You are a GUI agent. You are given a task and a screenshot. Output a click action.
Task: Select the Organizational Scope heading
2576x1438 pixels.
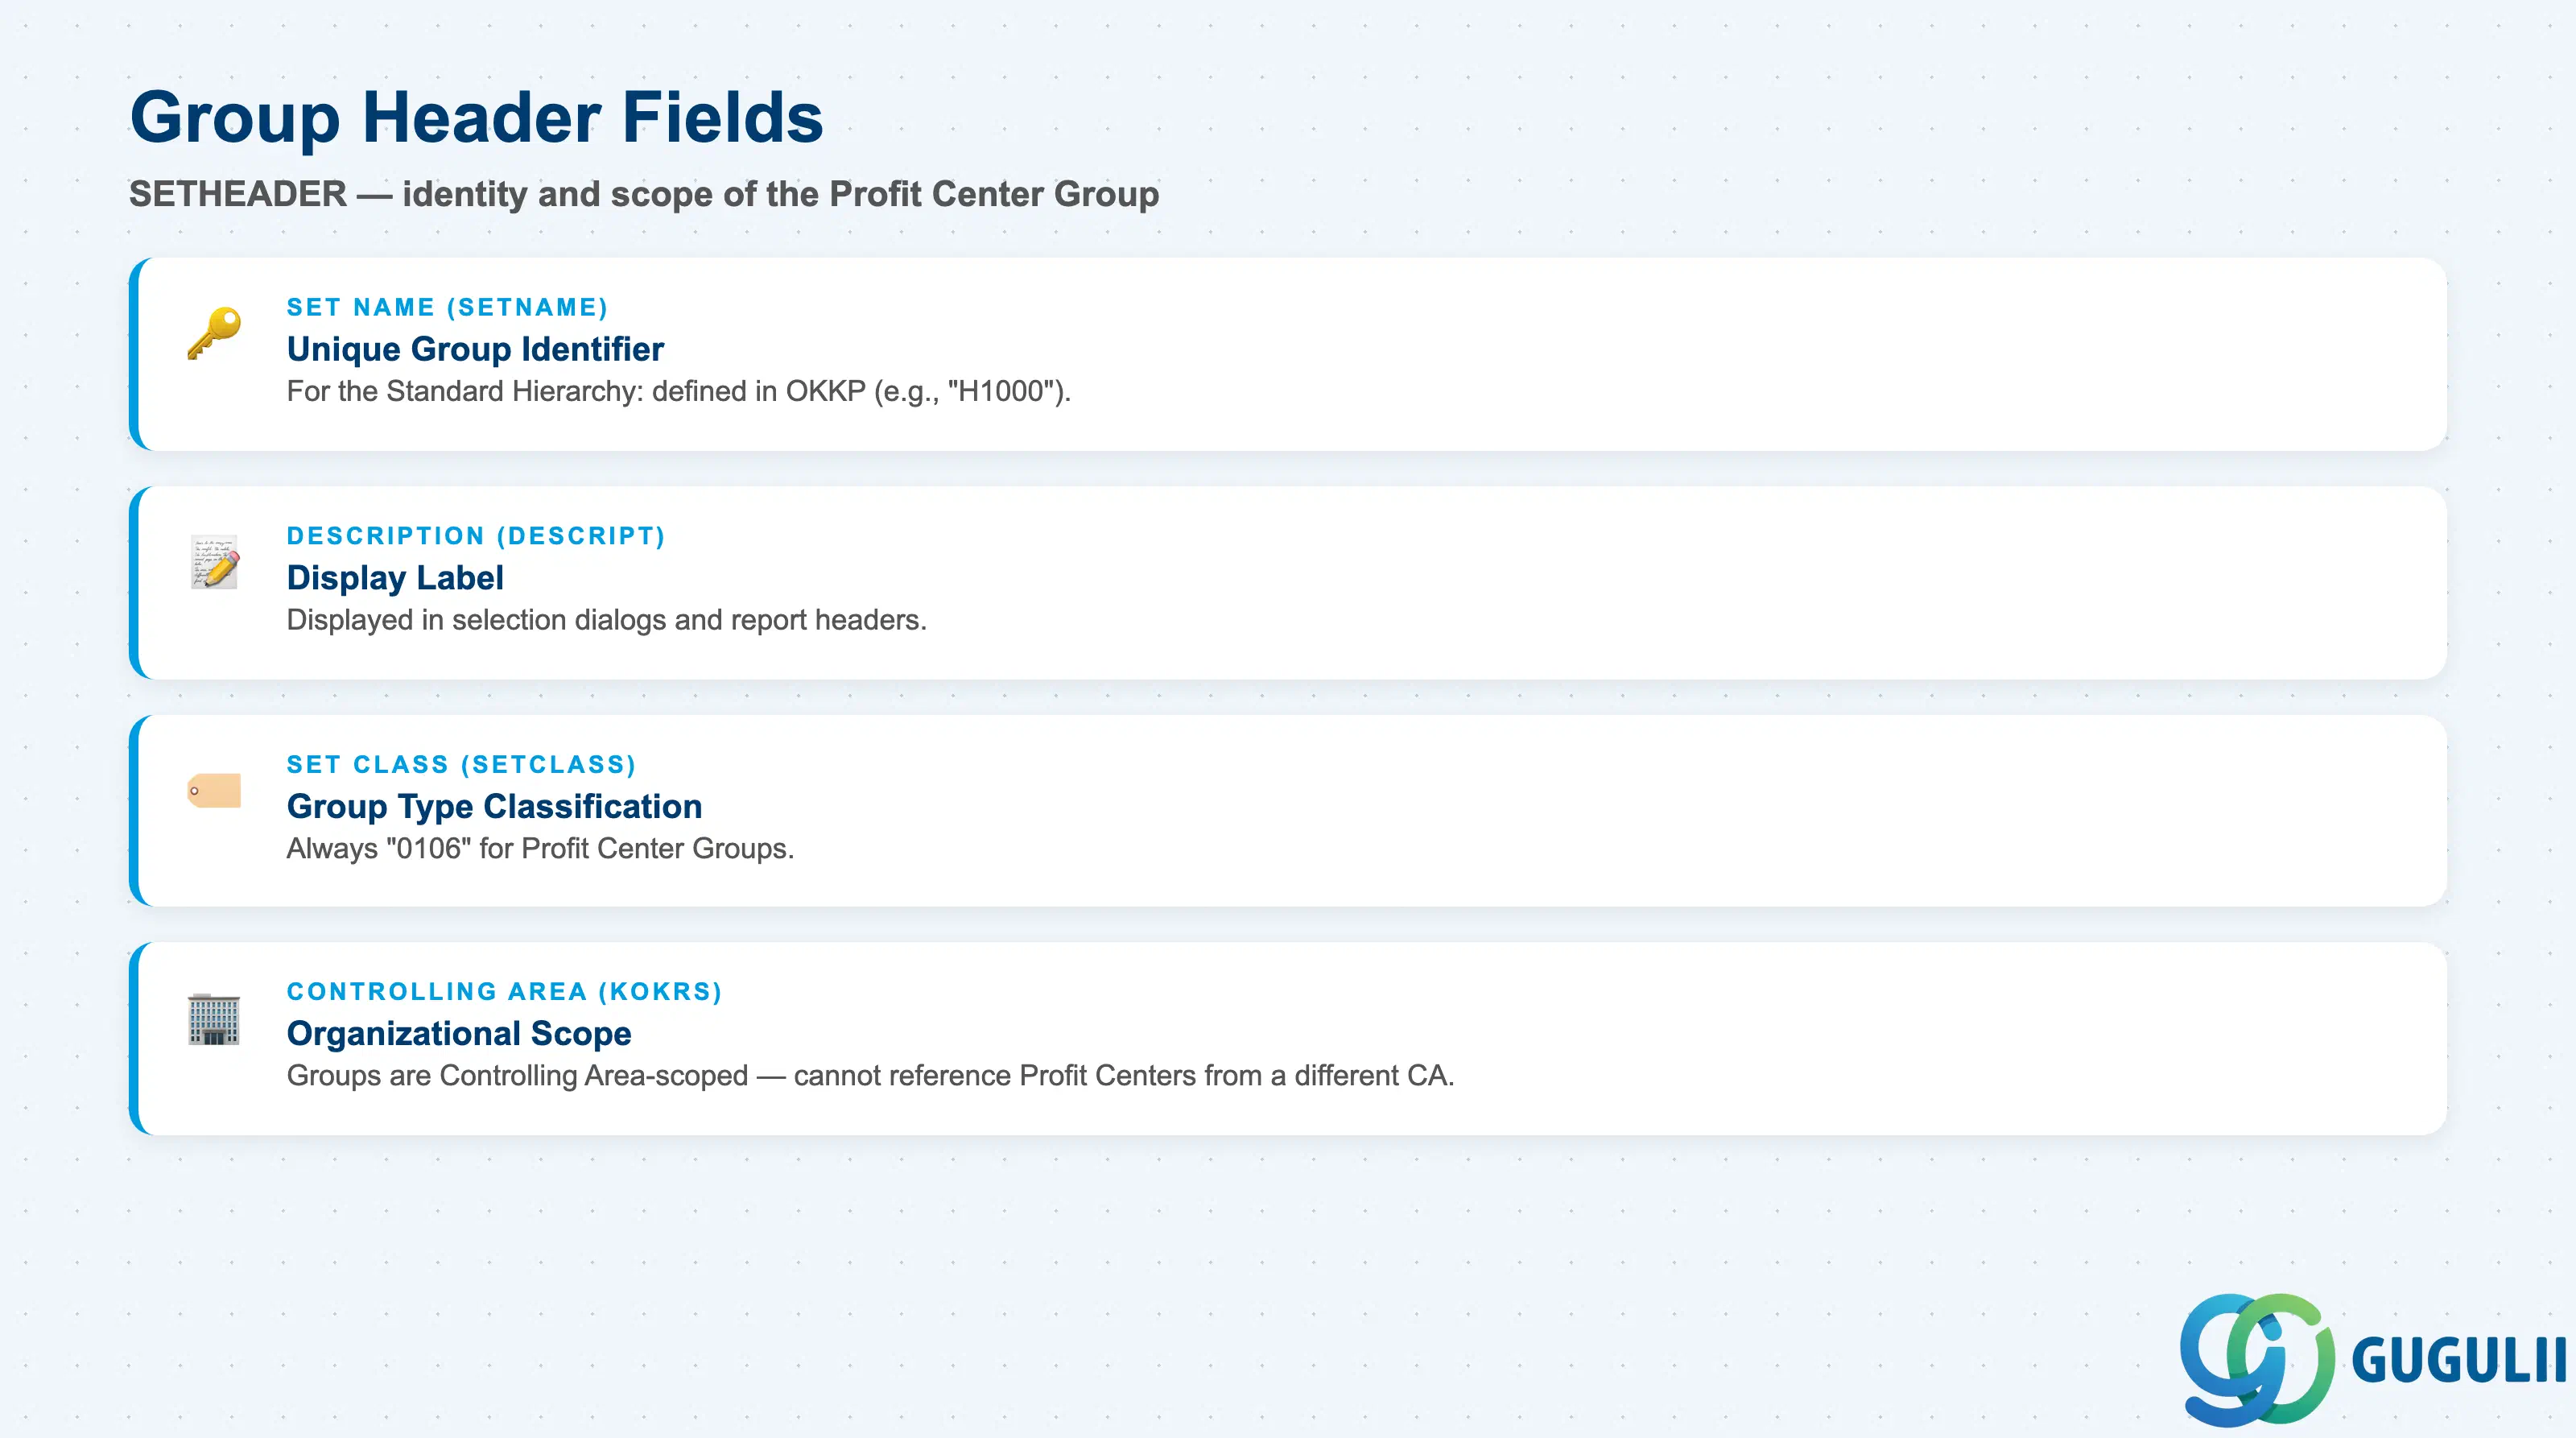pyautogui.click(x=459, y=1034)
